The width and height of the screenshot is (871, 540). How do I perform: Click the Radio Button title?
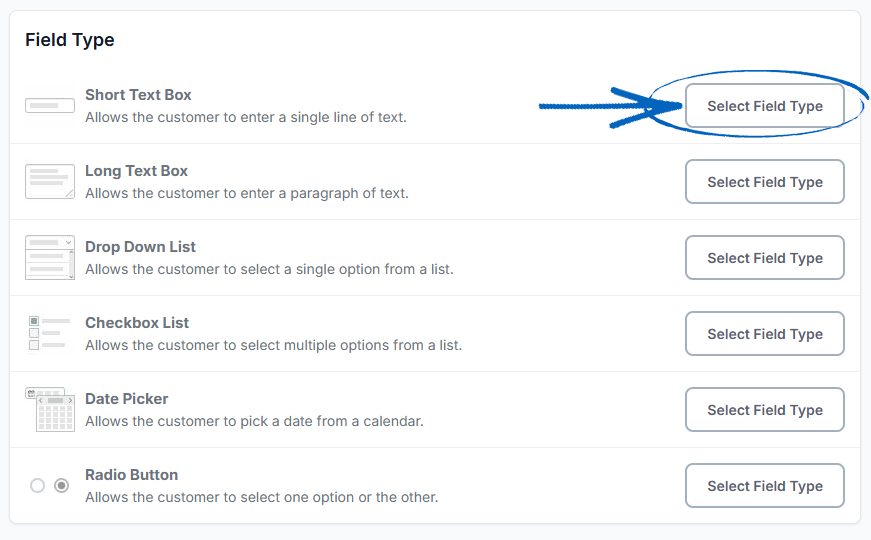point(132,475)
